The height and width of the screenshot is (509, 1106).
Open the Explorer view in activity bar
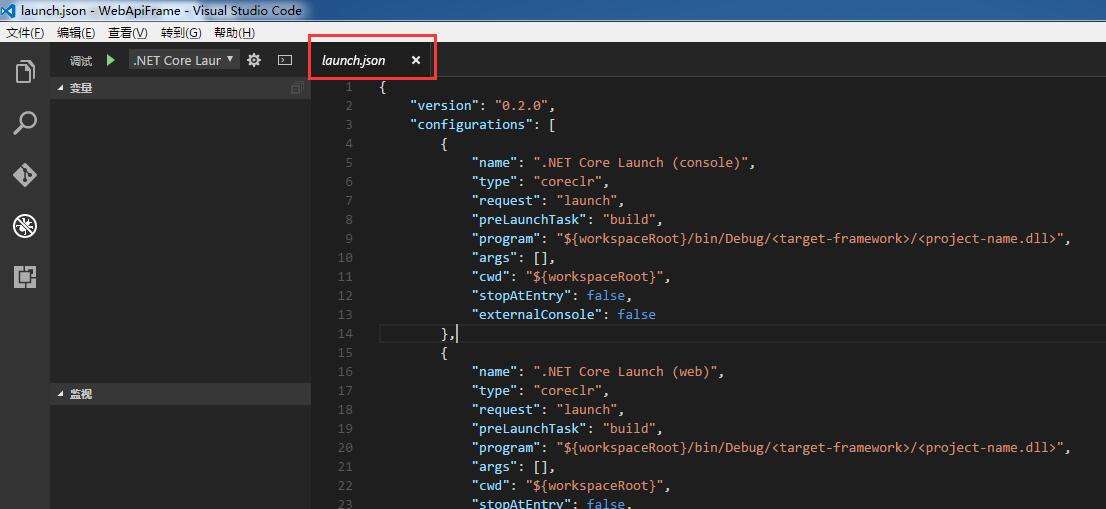point(25,71)
